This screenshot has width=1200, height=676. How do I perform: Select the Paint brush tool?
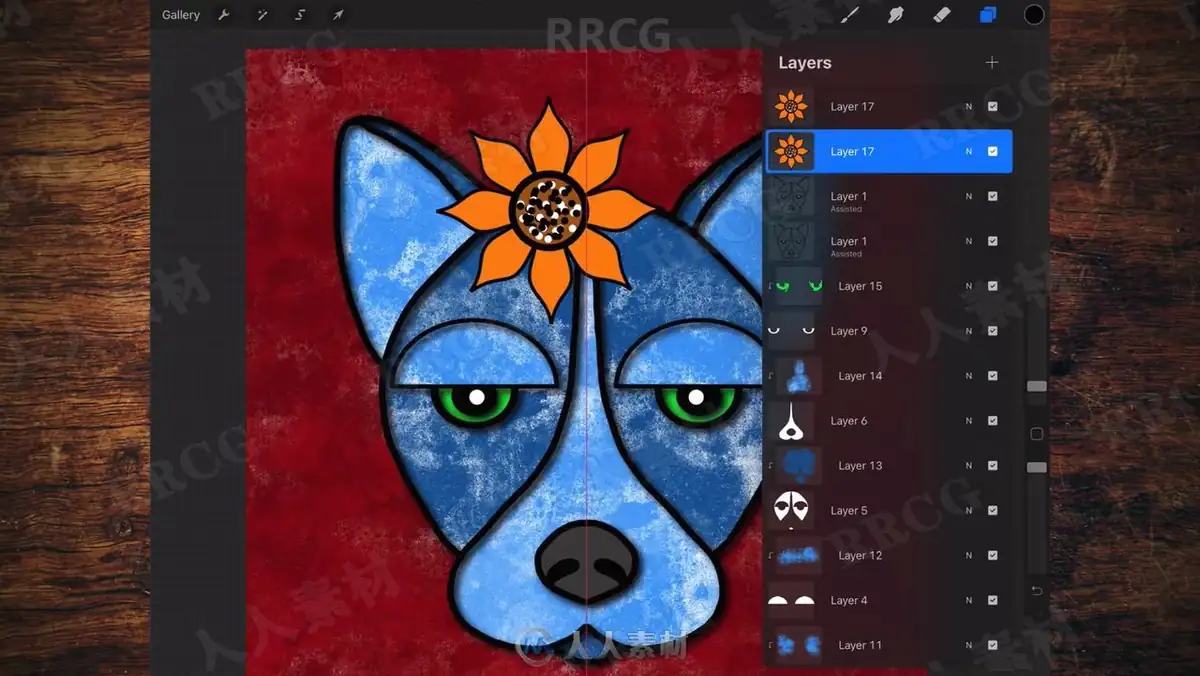point(850,15)
